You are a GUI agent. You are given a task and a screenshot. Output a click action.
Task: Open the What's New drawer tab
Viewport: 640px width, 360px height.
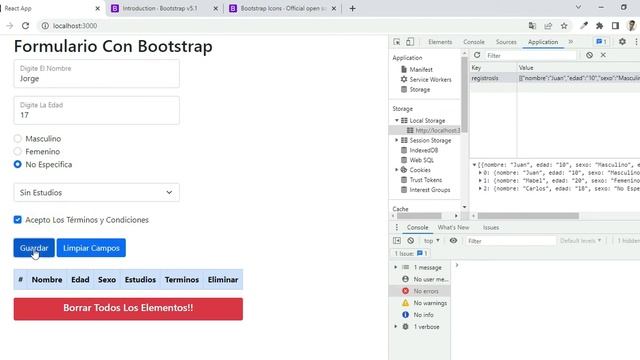[x=453, y=227]
